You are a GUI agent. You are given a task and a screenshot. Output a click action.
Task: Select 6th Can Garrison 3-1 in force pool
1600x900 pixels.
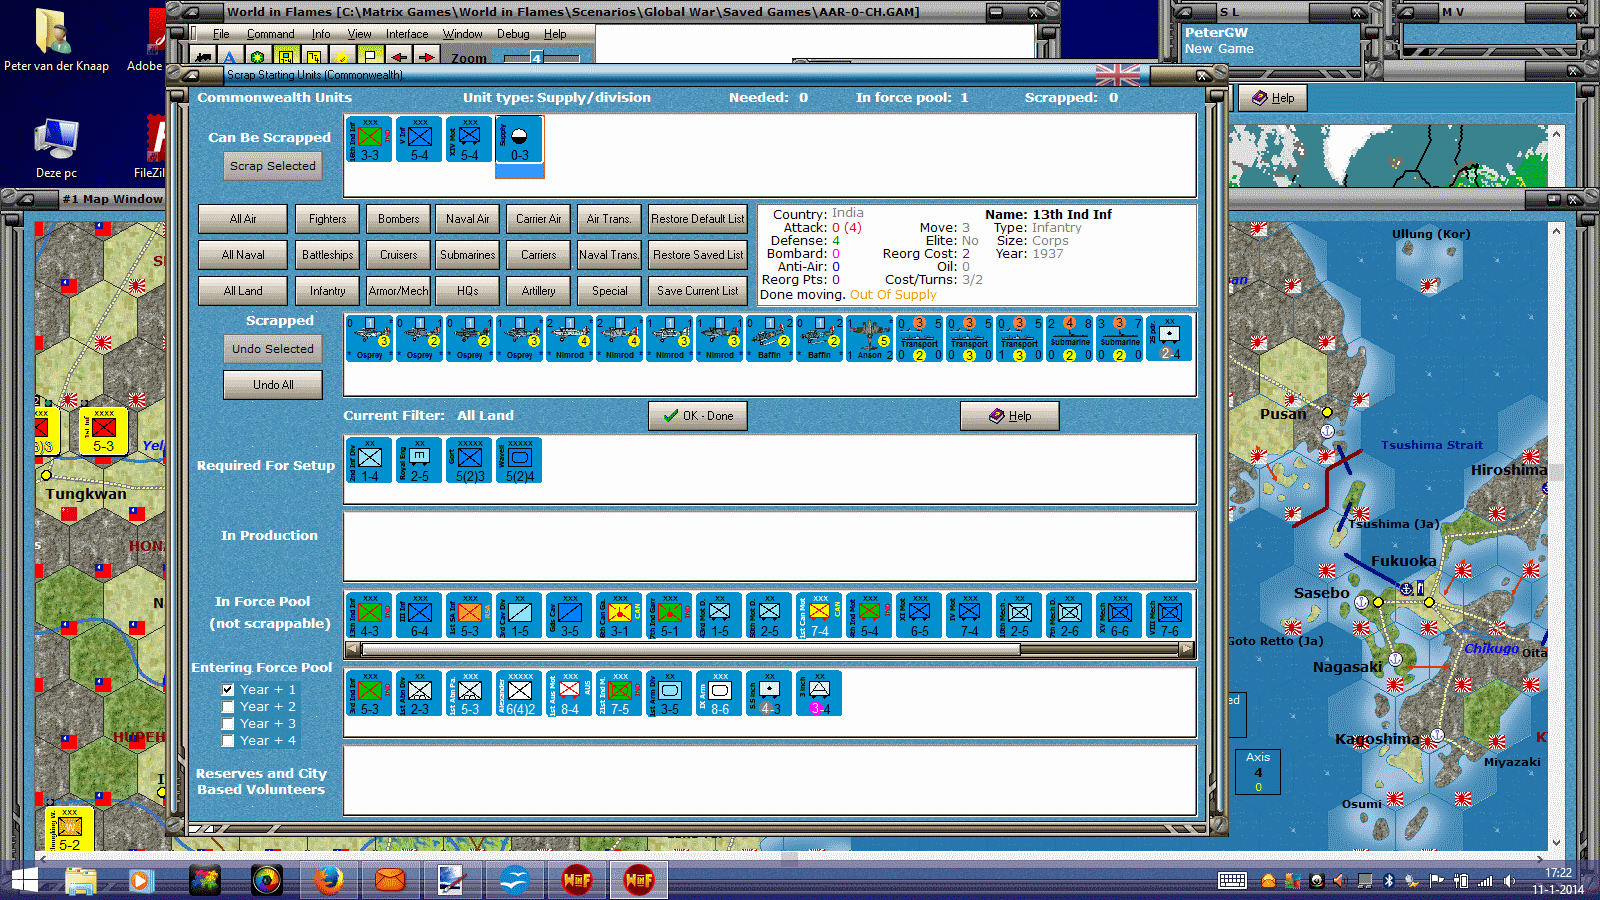point(619,615)
